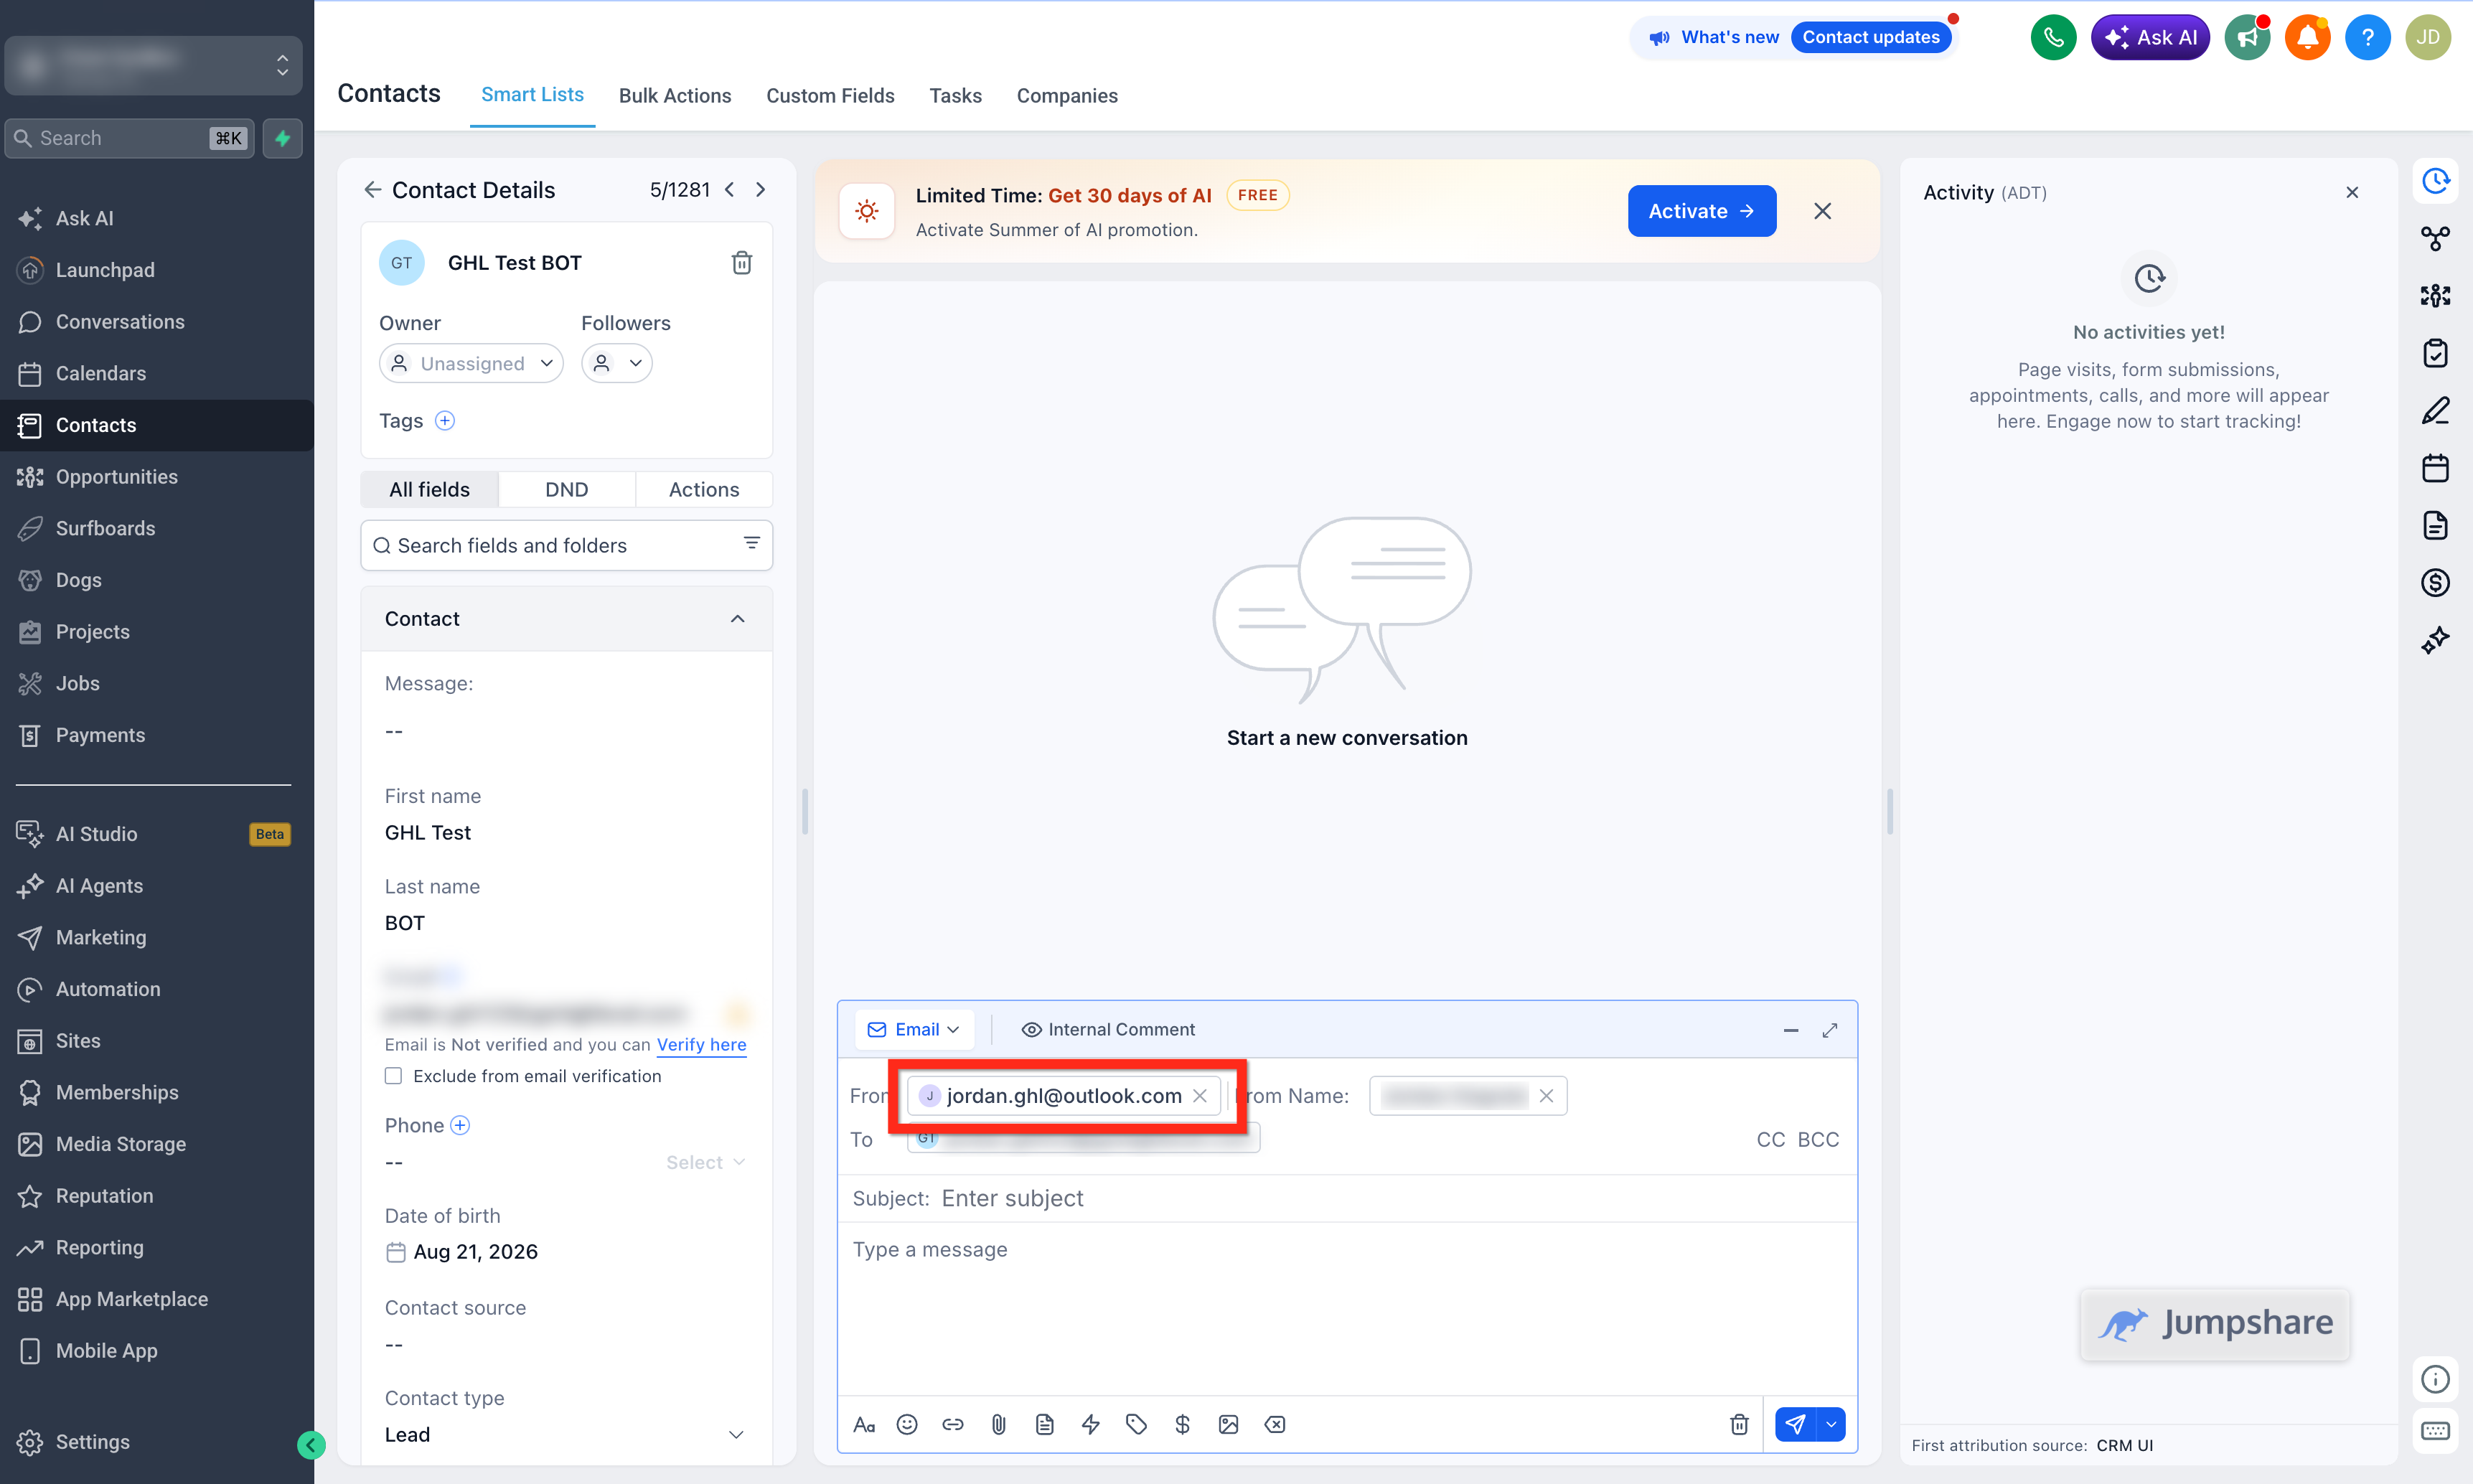Viewport: 2473px width, 1484px height.
Task: Open the green phone dialer icon
Action: coord(2053,38)
